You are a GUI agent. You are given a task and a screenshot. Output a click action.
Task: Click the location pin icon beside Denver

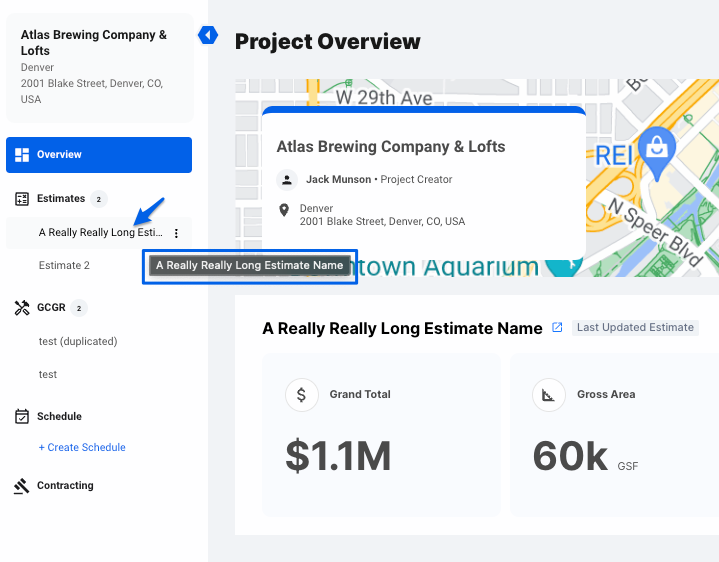pos(284,210)
